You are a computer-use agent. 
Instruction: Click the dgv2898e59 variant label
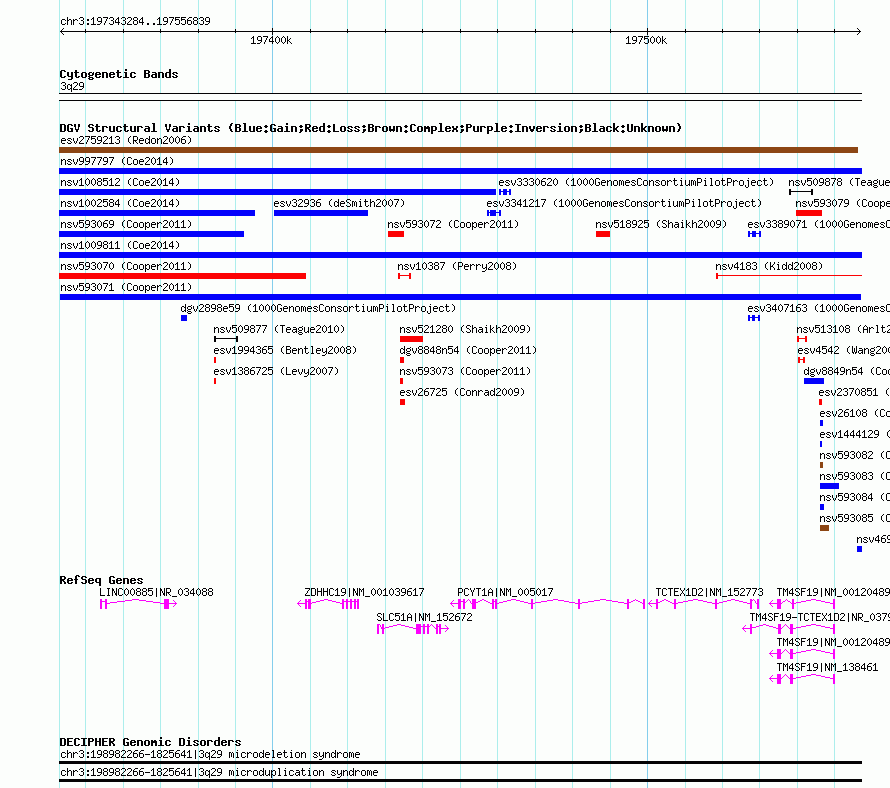click(x=318, y=308)
